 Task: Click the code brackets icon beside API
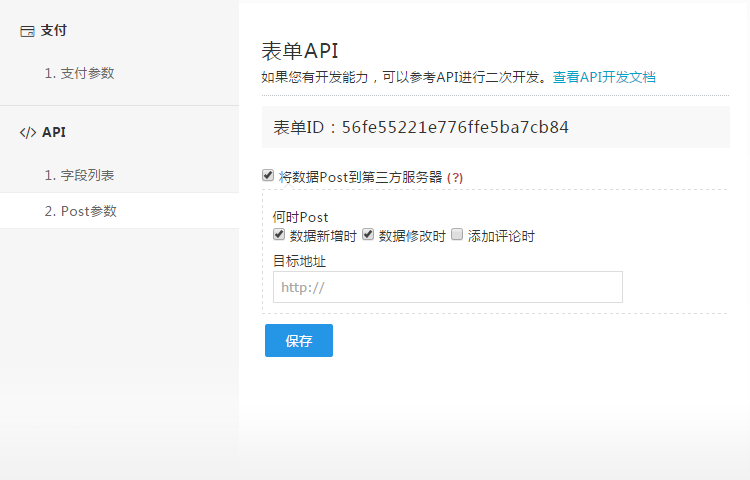coord(28,132)
